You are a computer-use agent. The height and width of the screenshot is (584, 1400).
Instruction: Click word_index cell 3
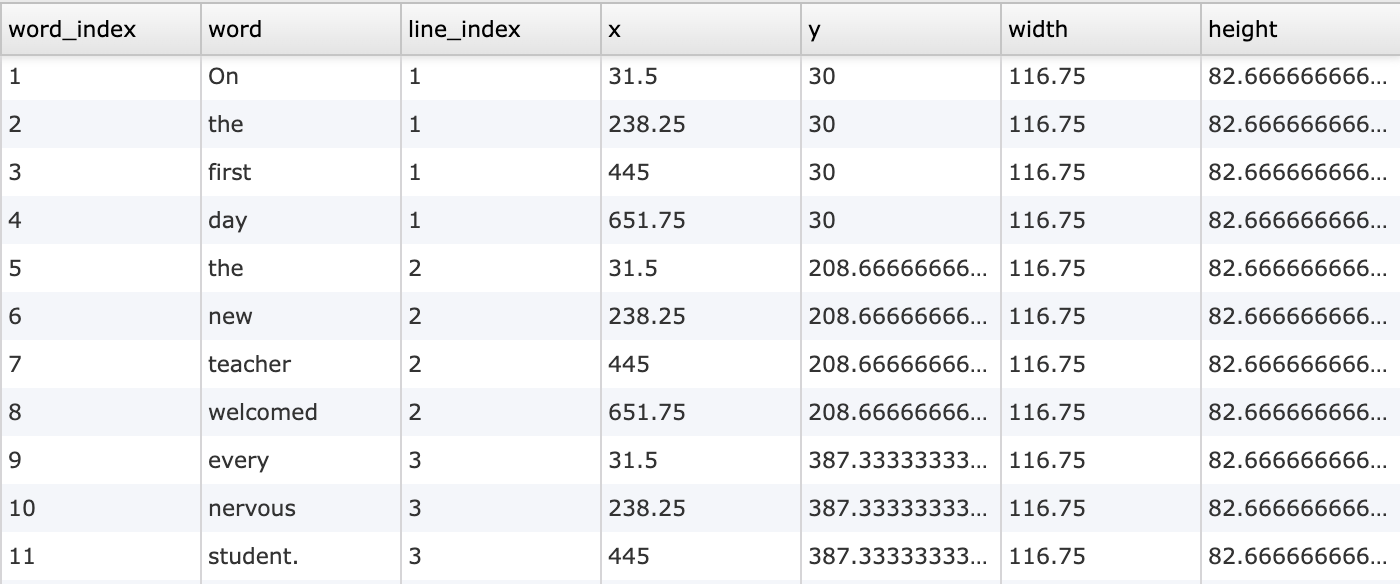pyautogui.click(x=100, y=172)
